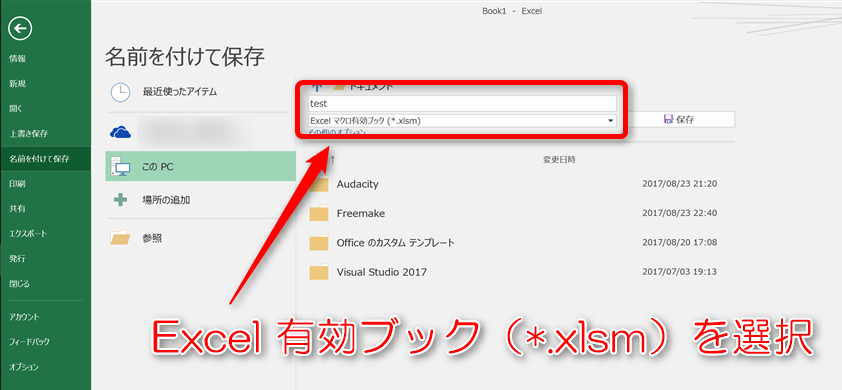Click the この PC computer icon

pos(120,168)
